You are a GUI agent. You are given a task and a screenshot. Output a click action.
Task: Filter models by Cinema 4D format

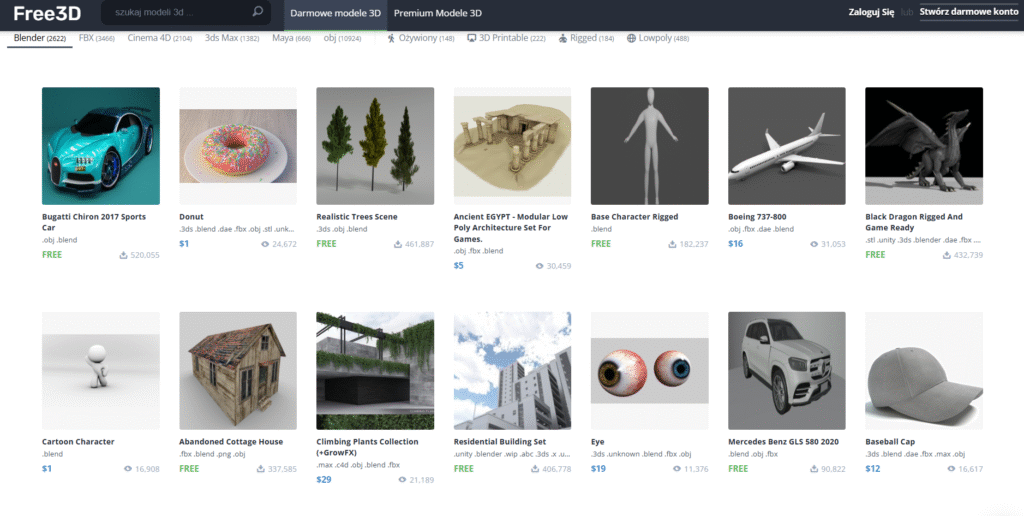click(159, 38)
